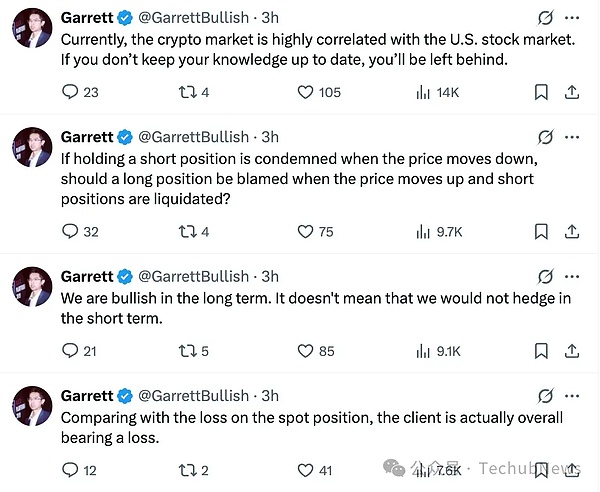The width and height of the screenshot is (600, 492).
Task: Open Garrett's name on the spot position tweet
Action: [x=87, y=395]
